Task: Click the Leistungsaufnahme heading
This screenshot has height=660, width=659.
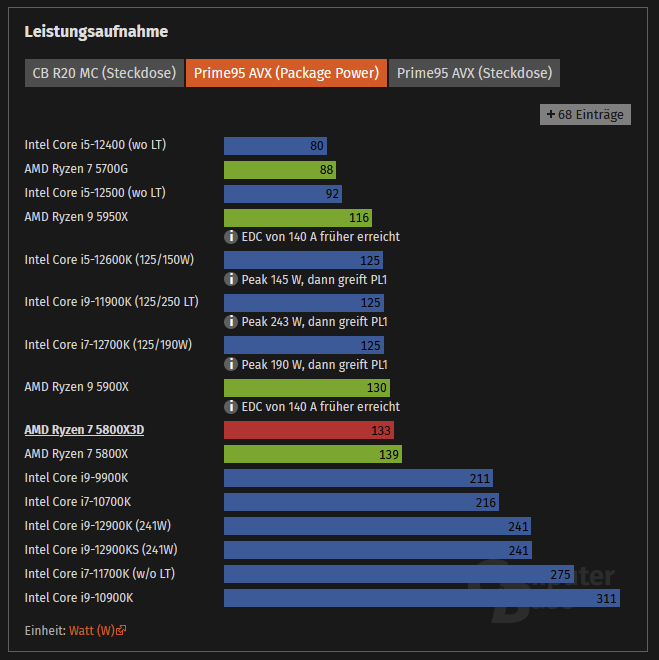Action: 96,32
